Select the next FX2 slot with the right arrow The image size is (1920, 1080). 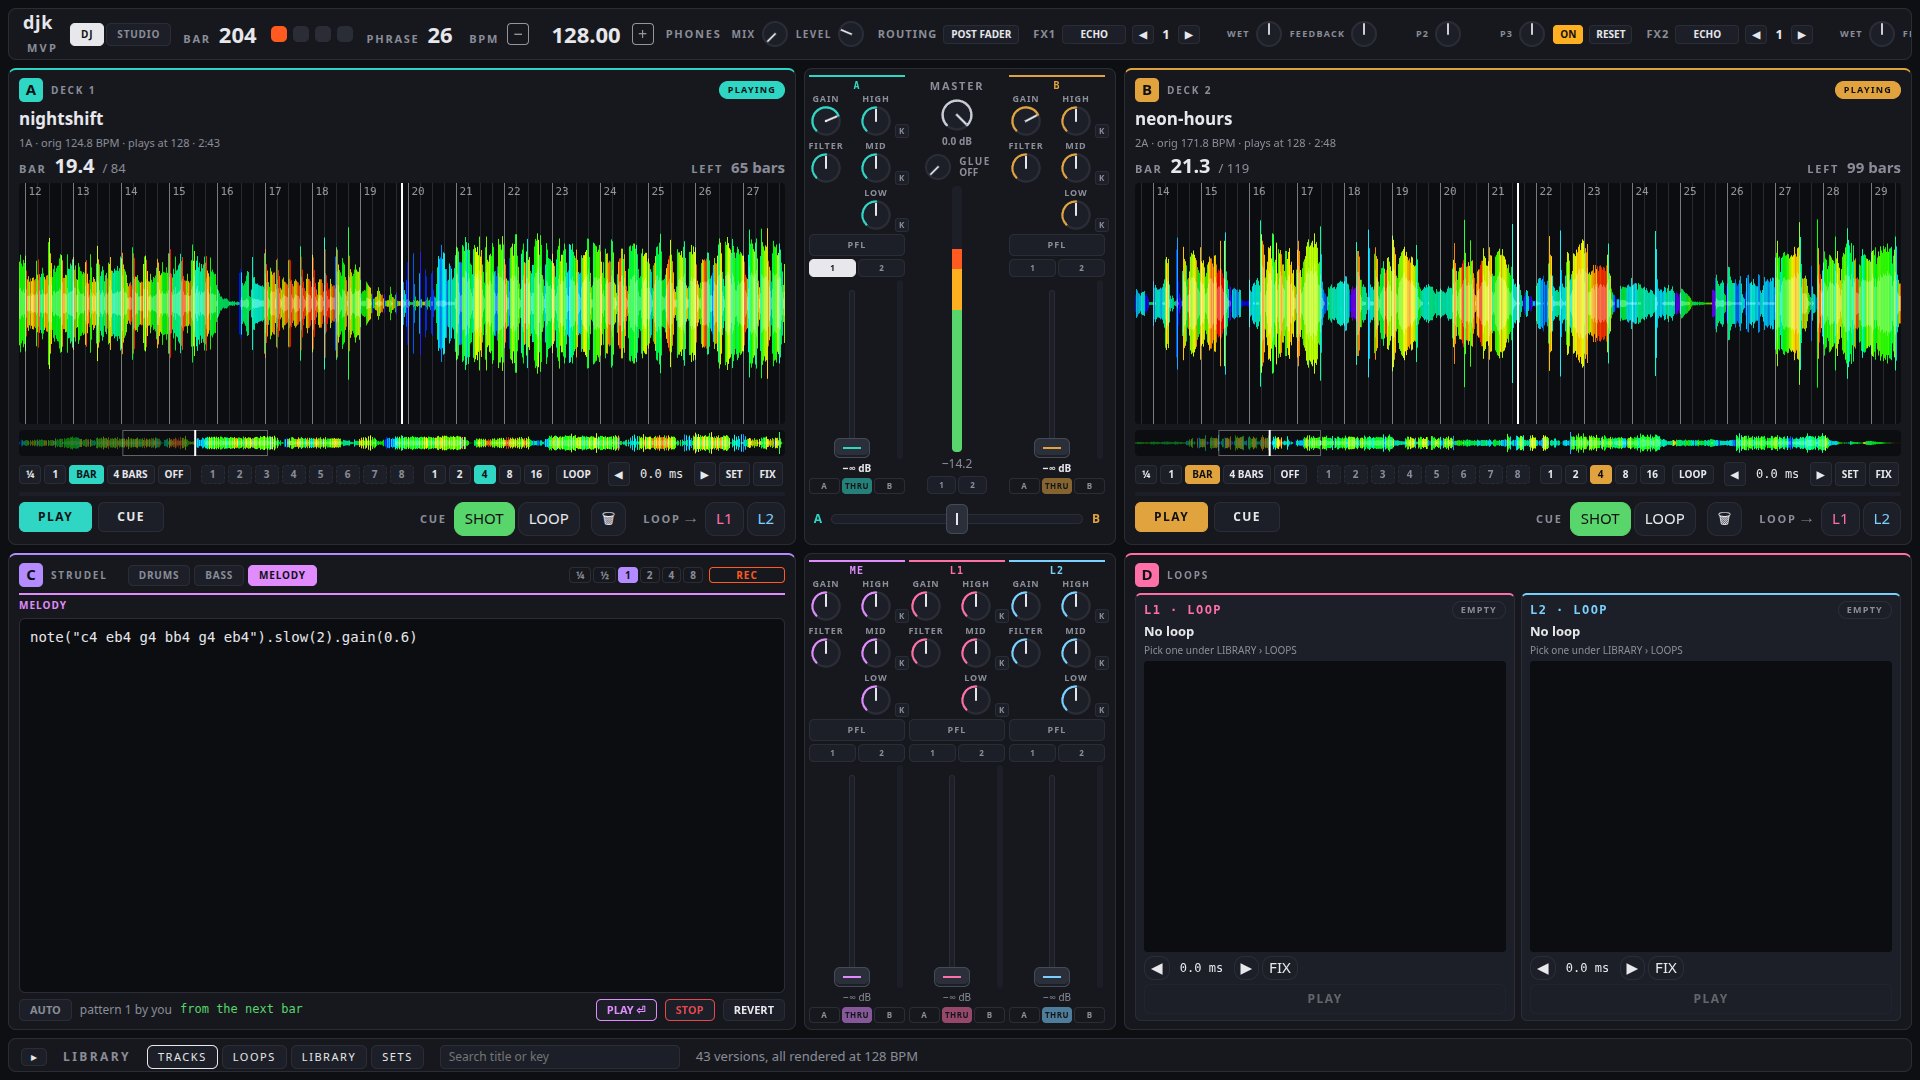[x=1801, y=34]
